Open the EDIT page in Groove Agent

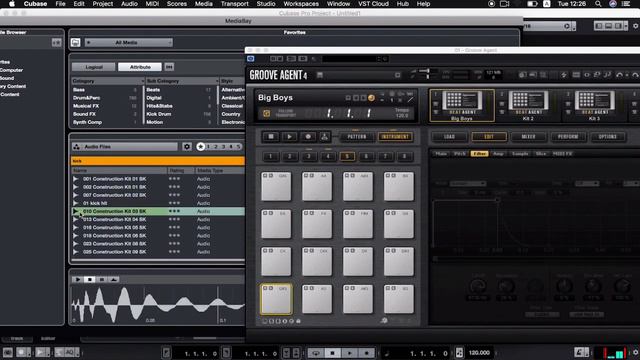(x=489, y=137)
